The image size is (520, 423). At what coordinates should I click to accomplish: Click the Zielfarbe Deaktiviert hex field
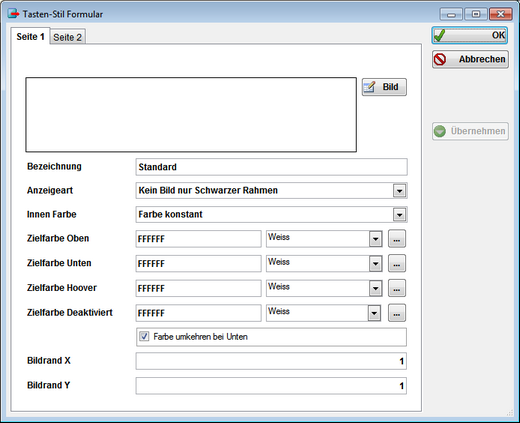point(198,313)
